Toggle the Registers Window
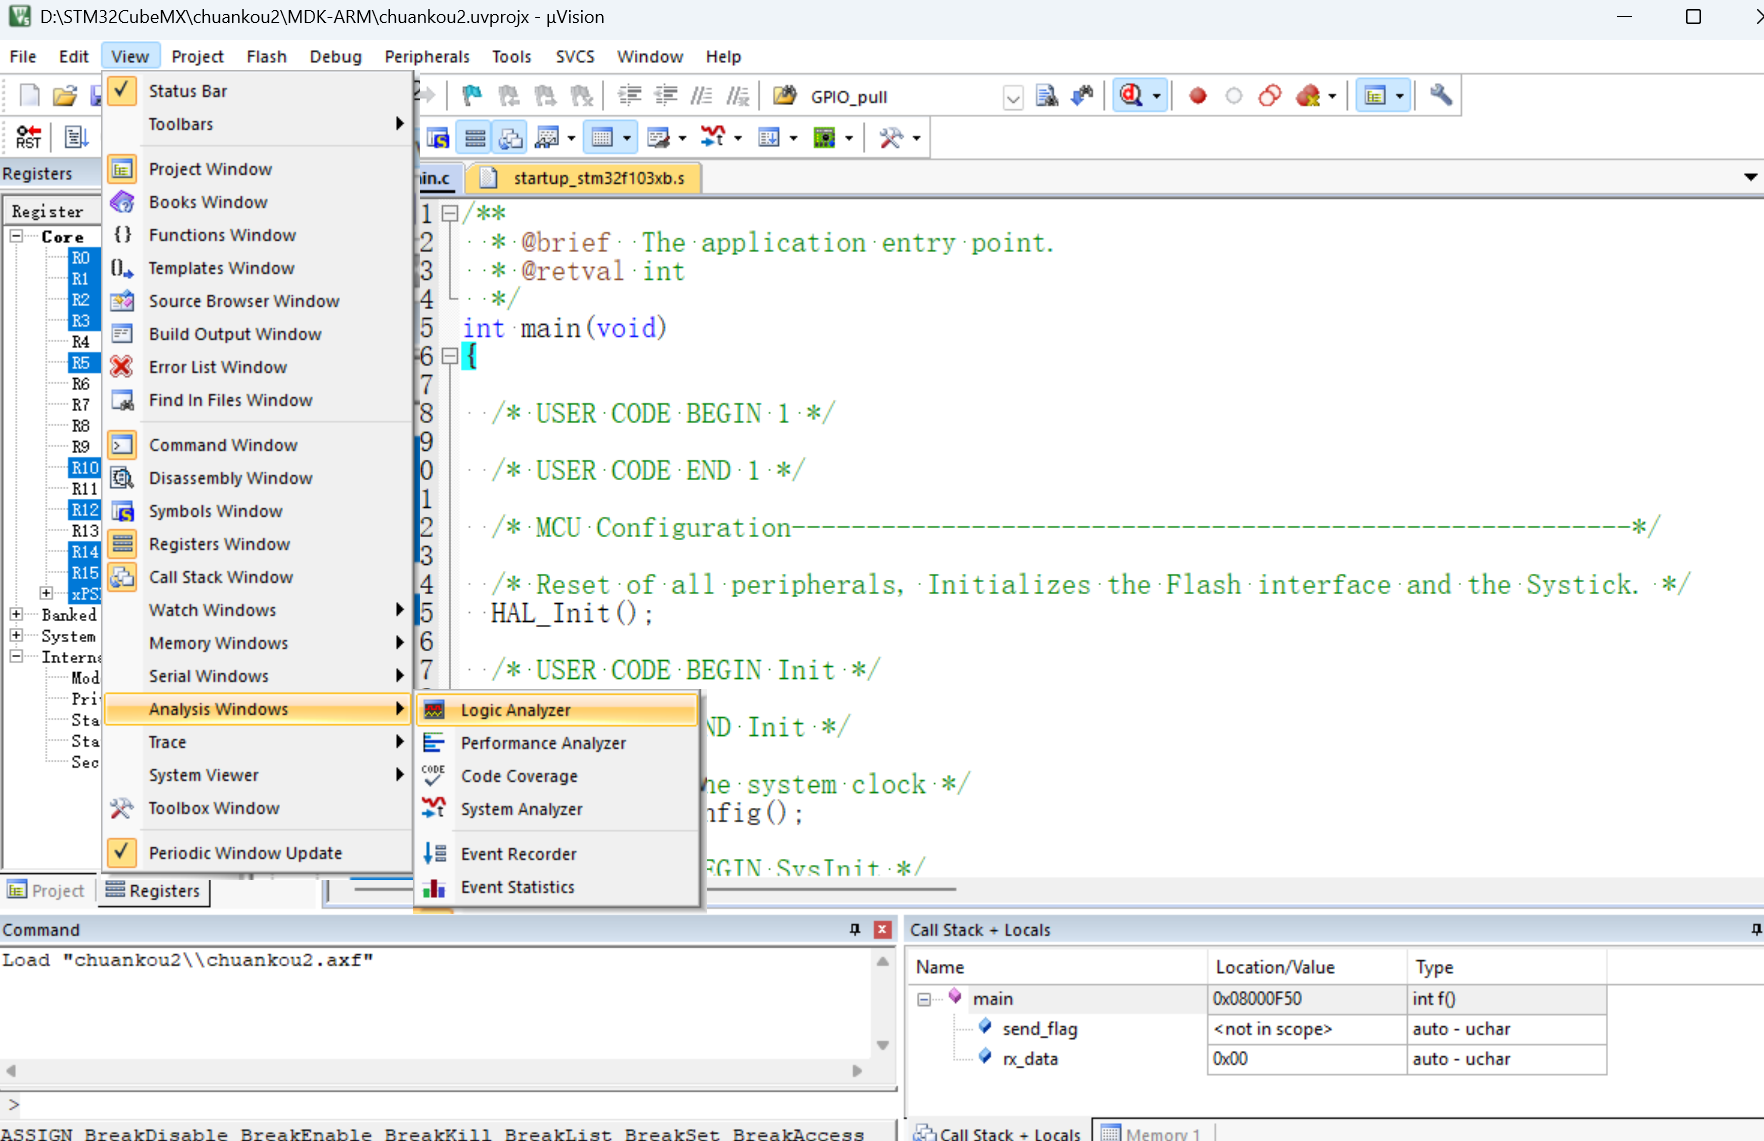 coord(258,544)
